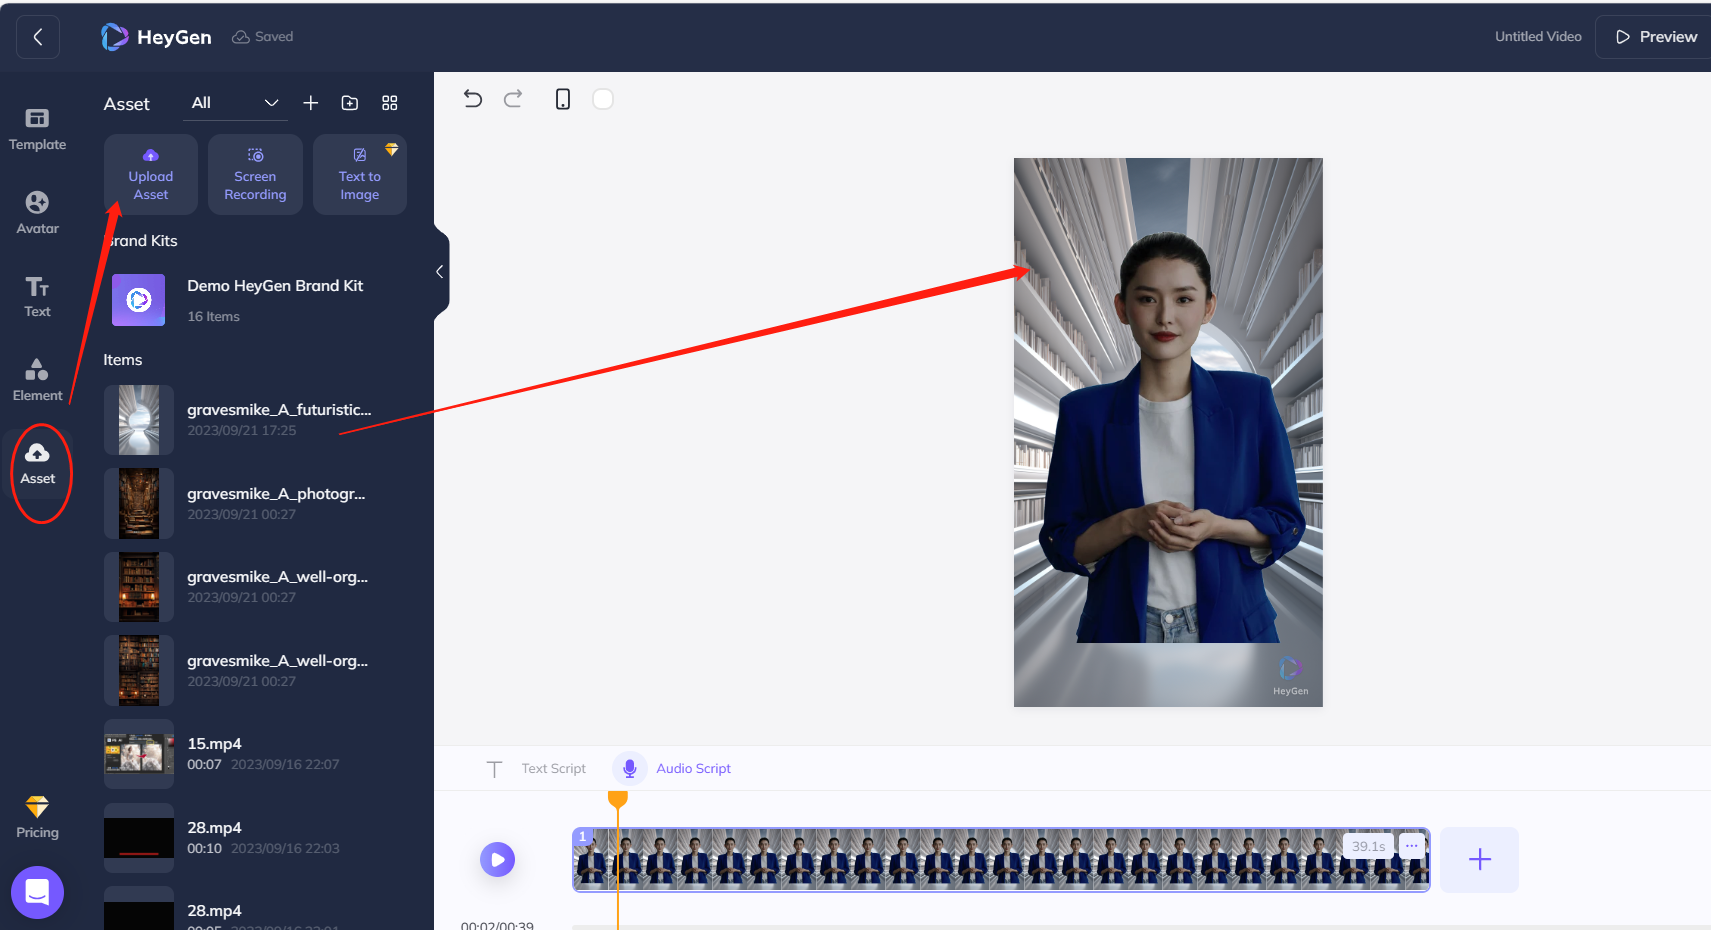
Task: Redo the last action
Action: coord(513,99)
